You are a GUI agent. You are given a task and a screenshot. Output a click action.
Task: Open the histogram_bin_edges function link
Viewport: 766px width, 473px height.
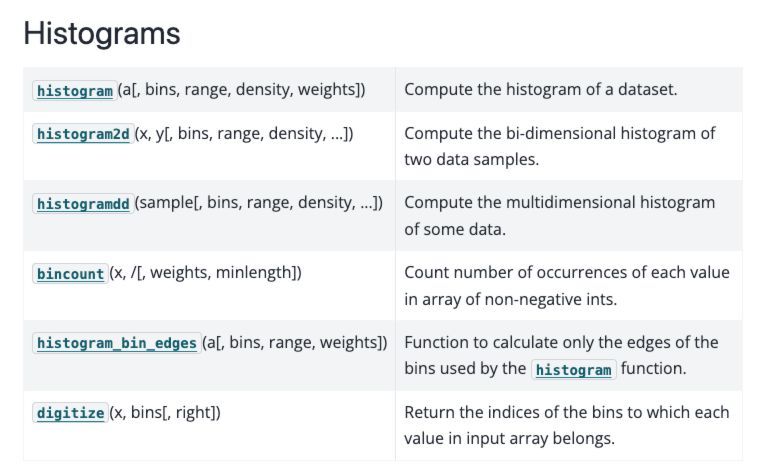(x=117, y=343)
